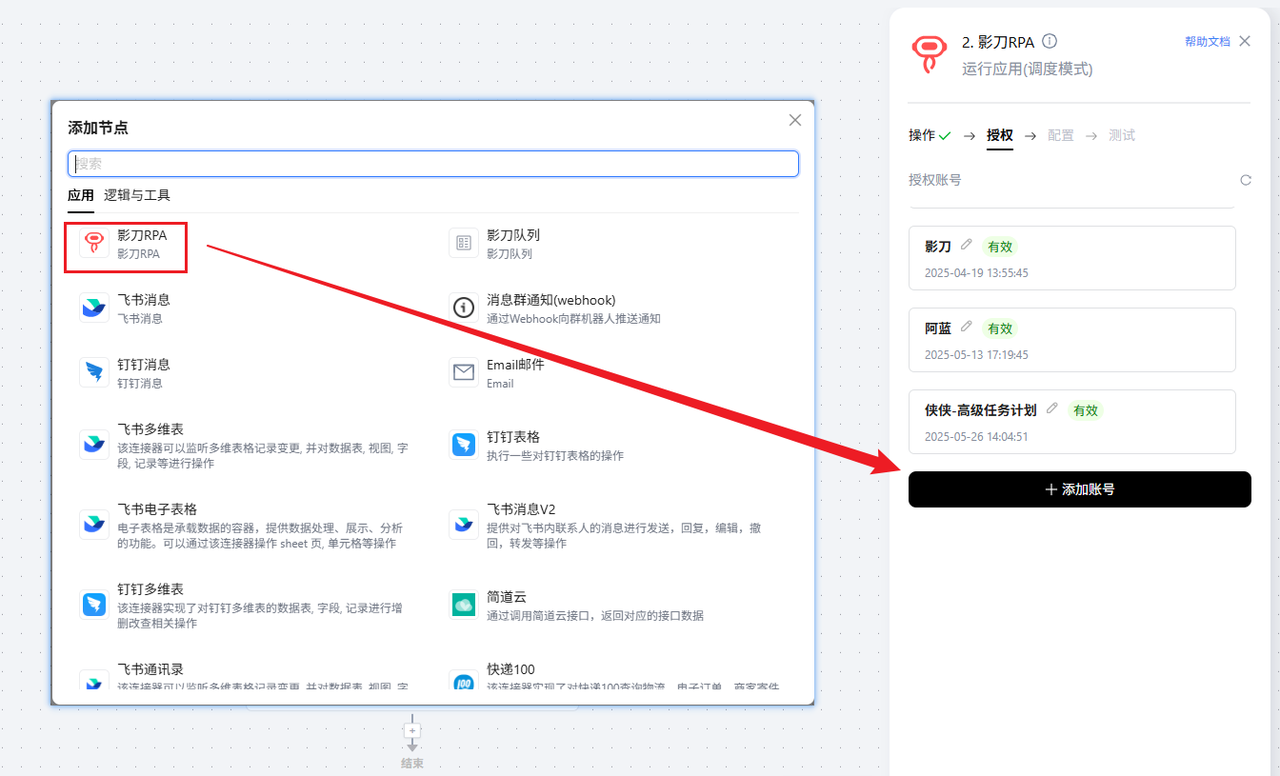Go to the 测试 step

(1122, 135)
